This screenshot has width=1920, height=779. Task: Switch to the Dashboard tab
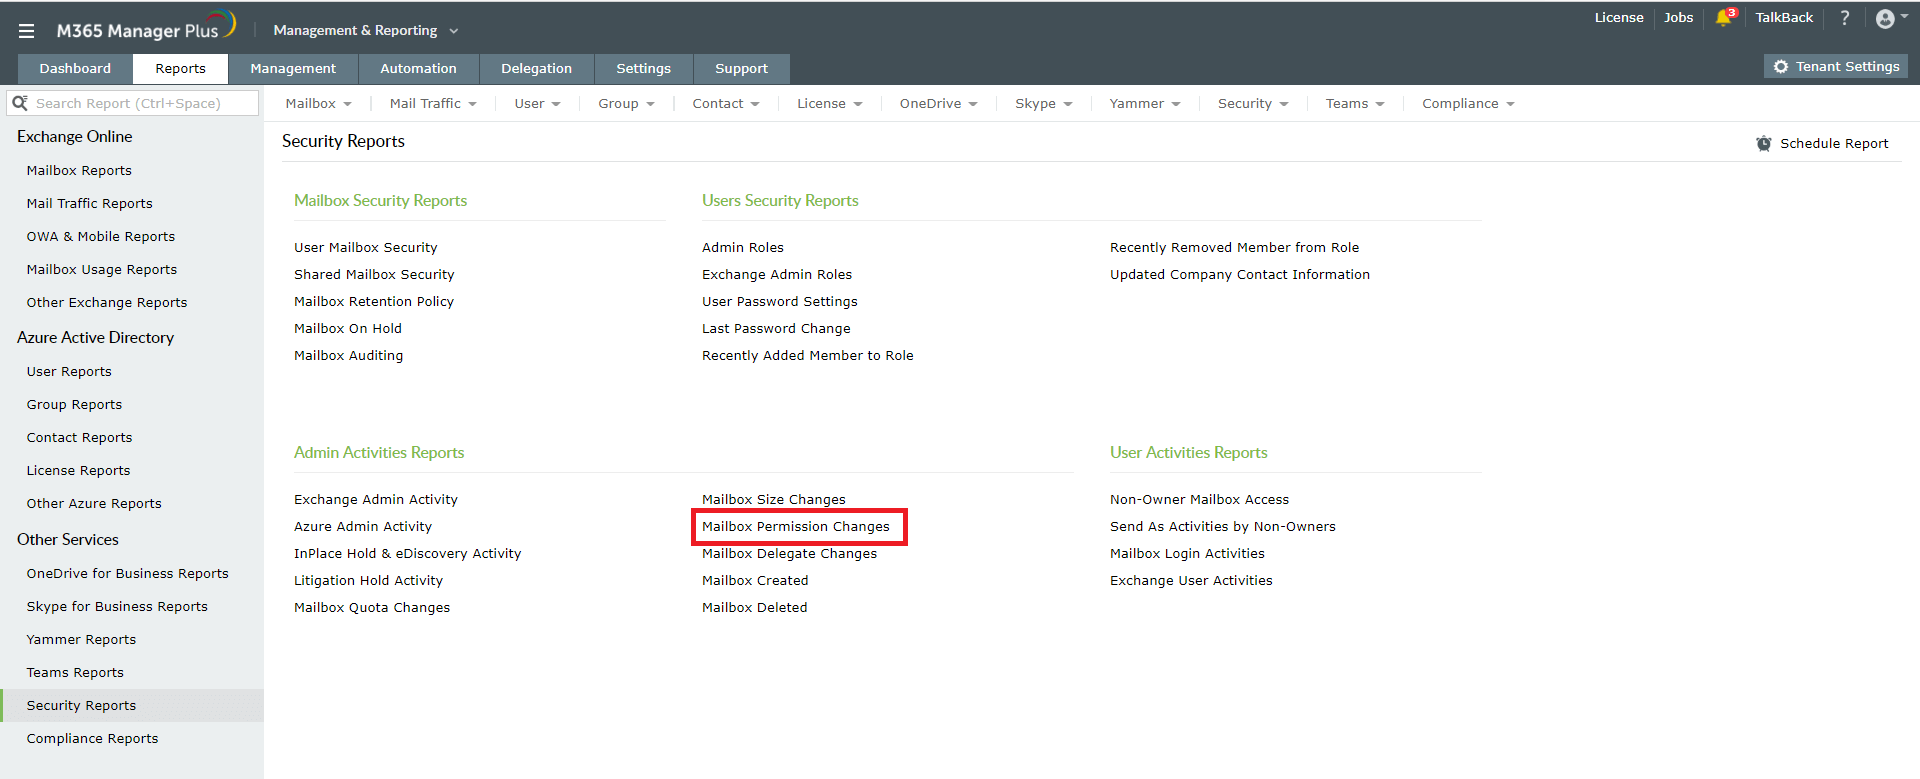[75, 69]
